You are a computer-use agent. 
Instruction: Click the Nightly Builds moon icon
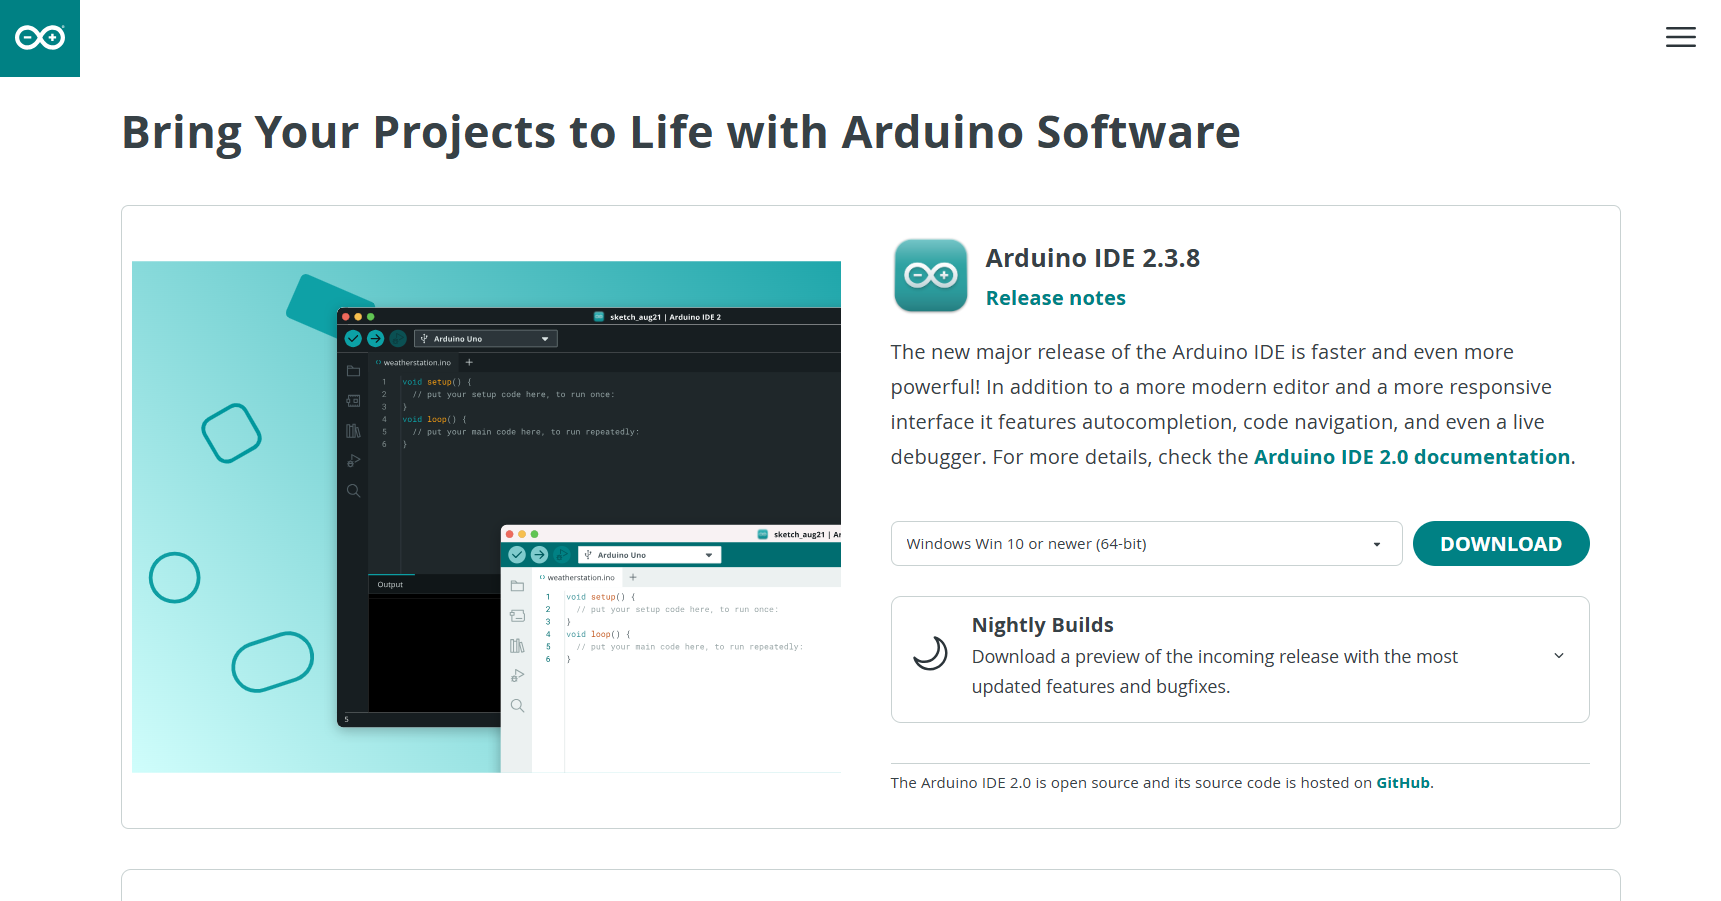(x=930, y=654)
